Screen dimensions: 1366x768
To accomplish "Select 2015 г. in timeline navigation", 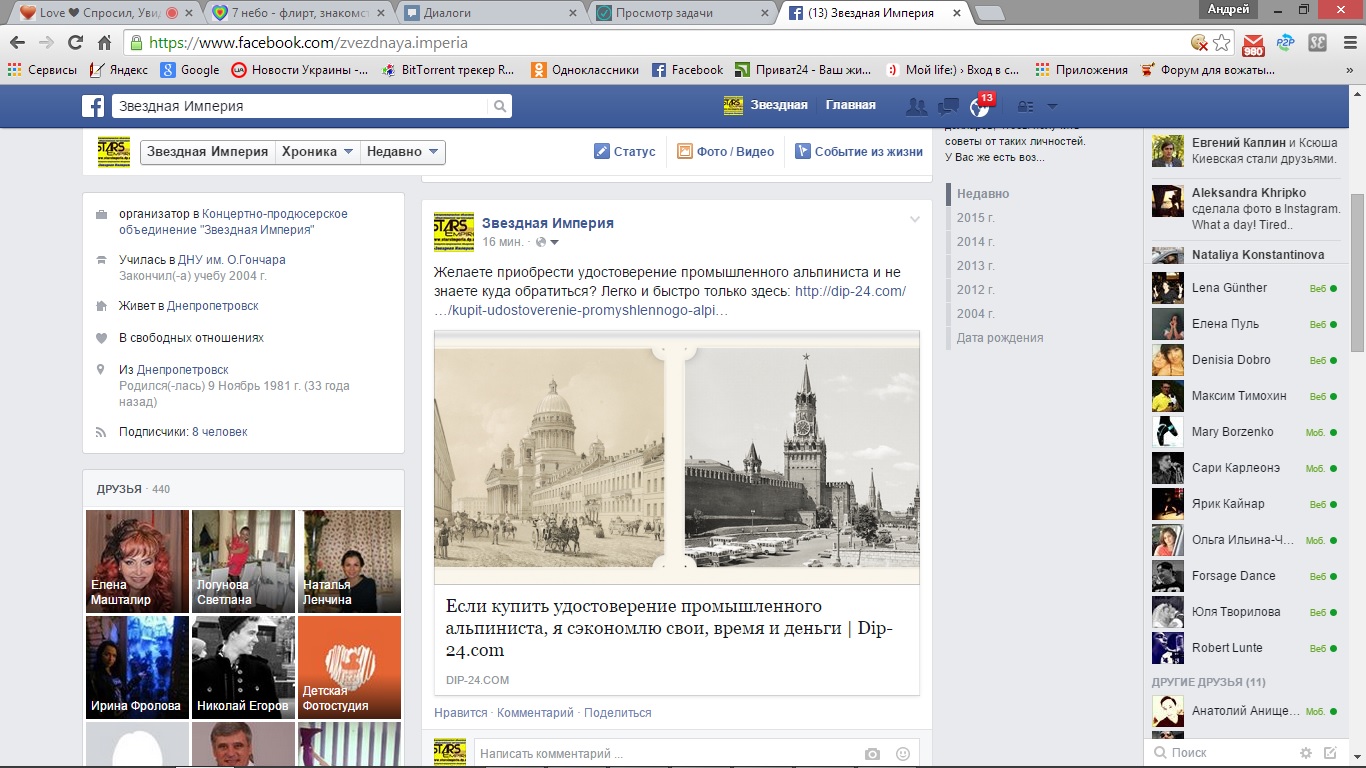I will tap(975, 218).
